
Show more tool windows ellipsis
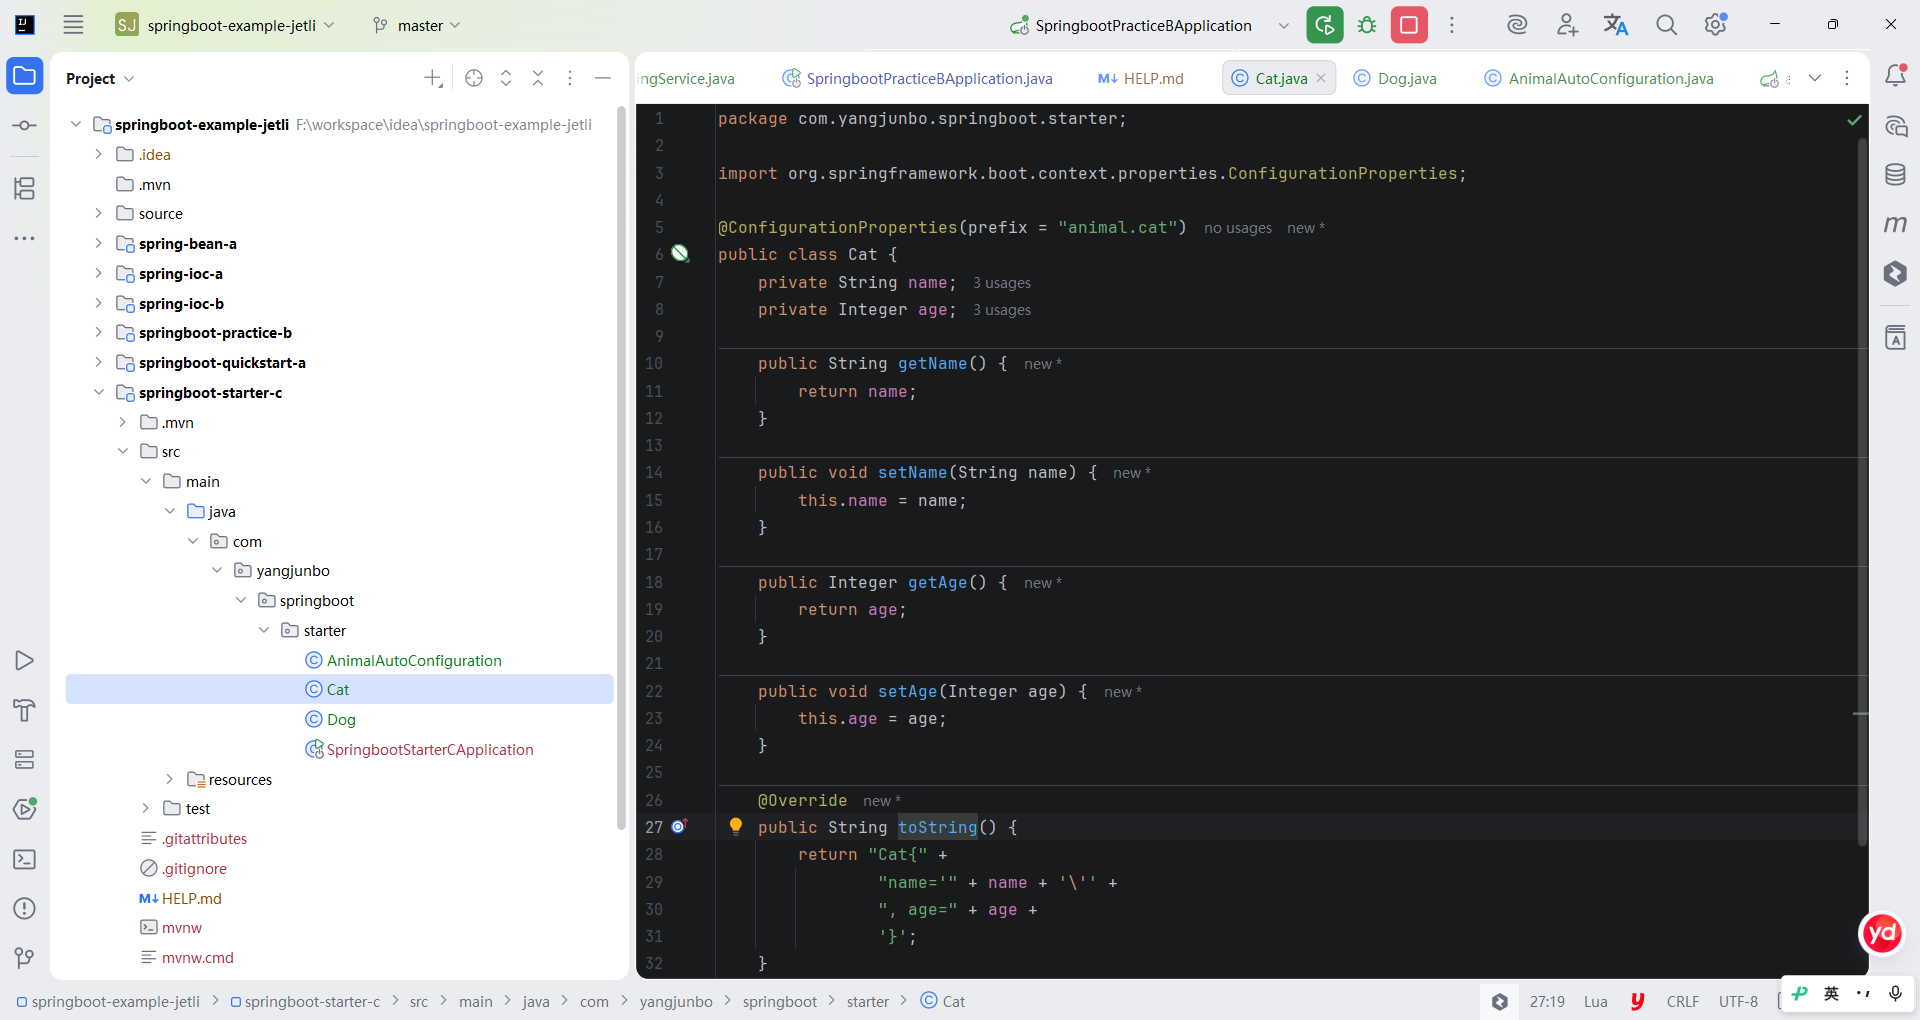pyautogui.click(x=25, y=238)
